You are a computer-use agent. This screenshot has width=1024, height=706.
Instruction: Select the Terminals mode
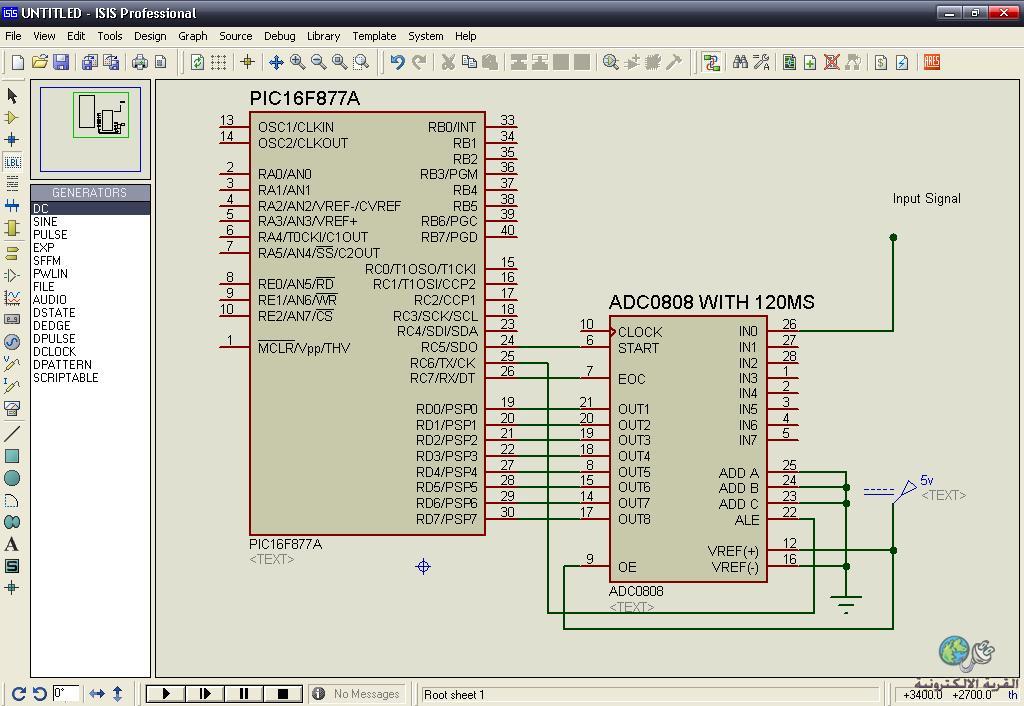[12, 253]
